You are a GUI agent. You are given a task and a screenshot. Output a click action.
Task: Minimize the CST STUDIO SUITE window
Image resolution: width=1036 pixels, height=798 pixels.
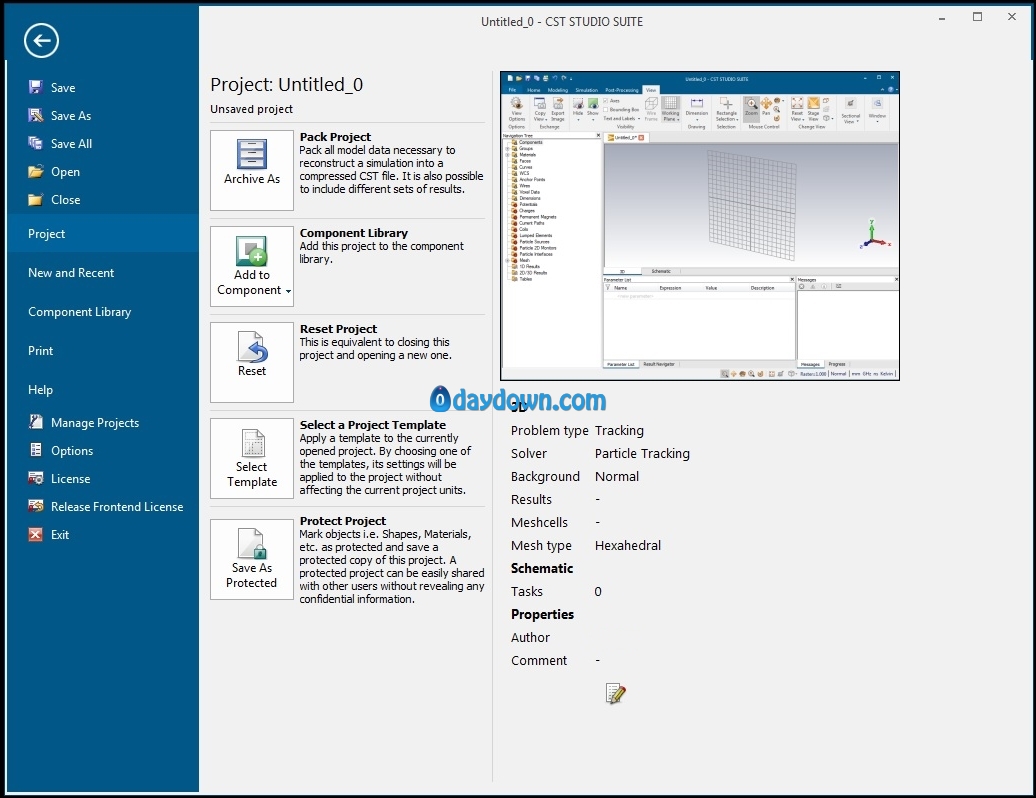point(942,18)
